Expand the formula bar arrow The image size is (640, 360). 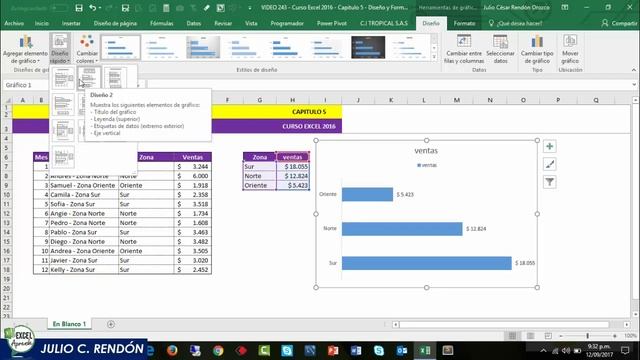[x=634, y=85]
